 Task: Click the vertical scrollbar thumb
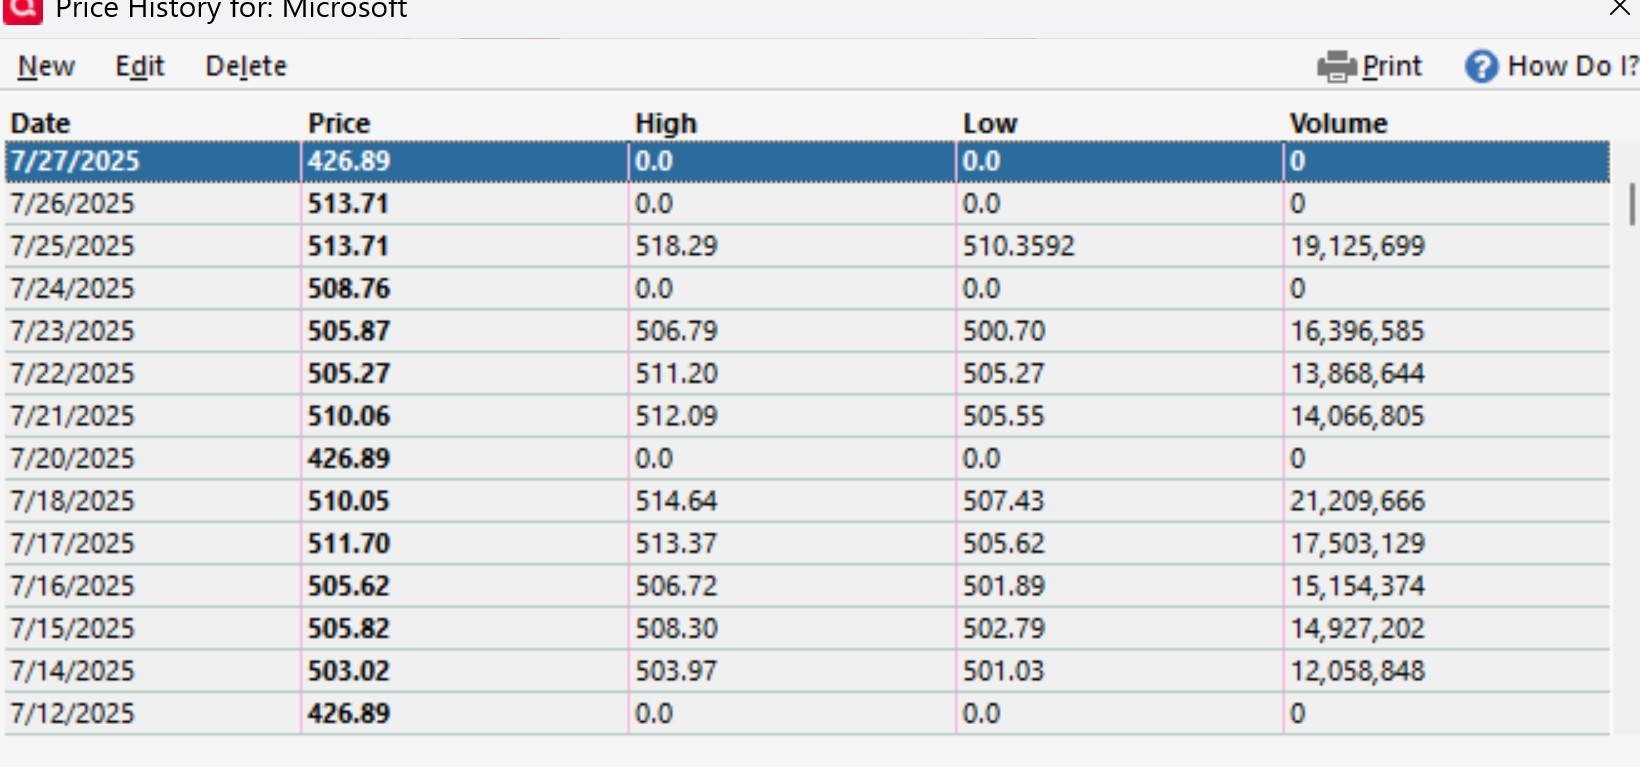click(x=1632, y=204)
